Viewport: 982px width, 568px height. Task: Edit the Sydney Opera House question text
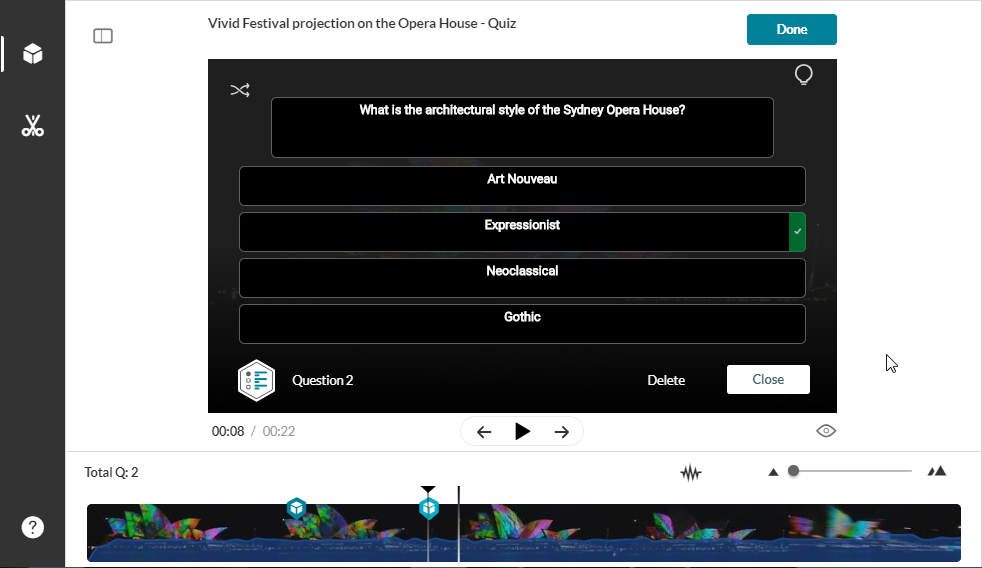521,127
